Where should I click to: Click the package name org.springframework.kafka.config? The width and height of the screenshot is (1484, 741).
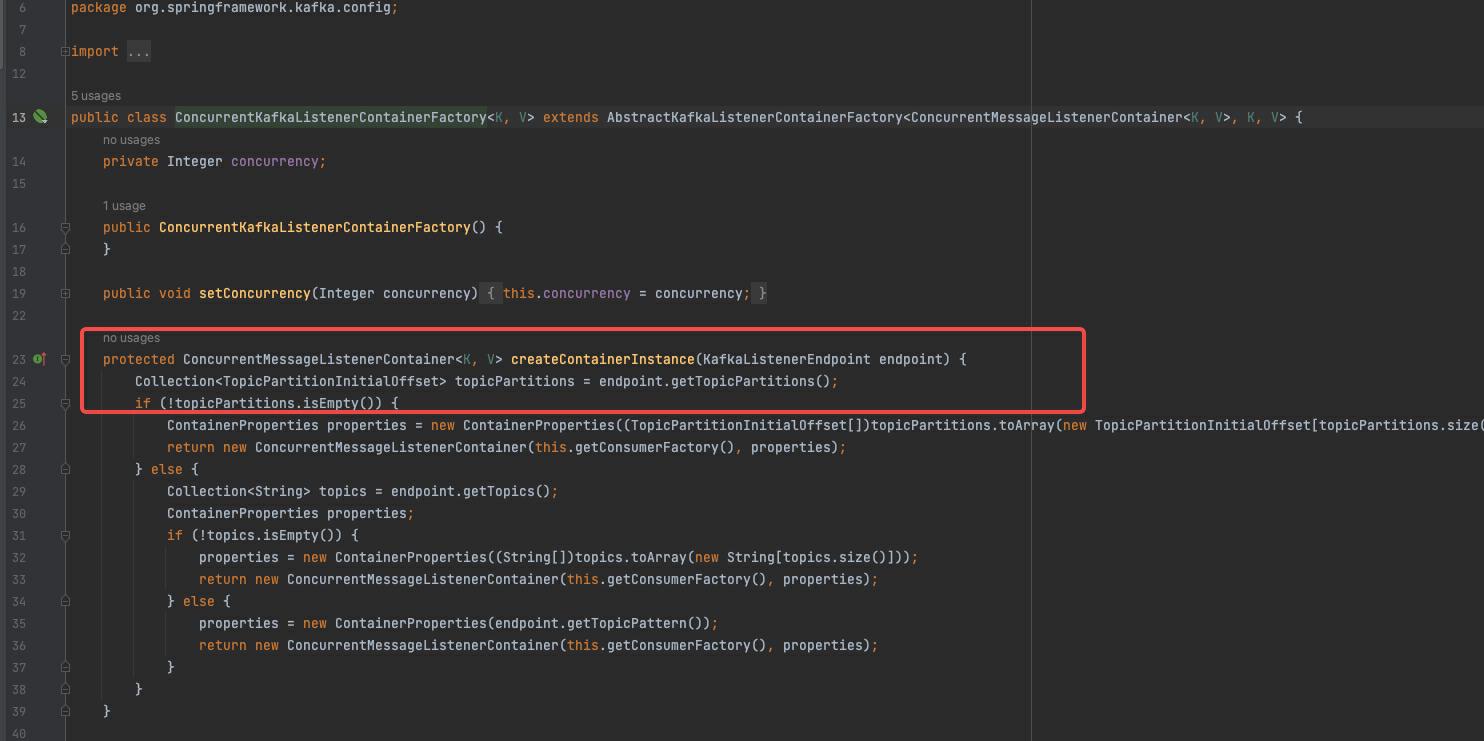point(262,7)
